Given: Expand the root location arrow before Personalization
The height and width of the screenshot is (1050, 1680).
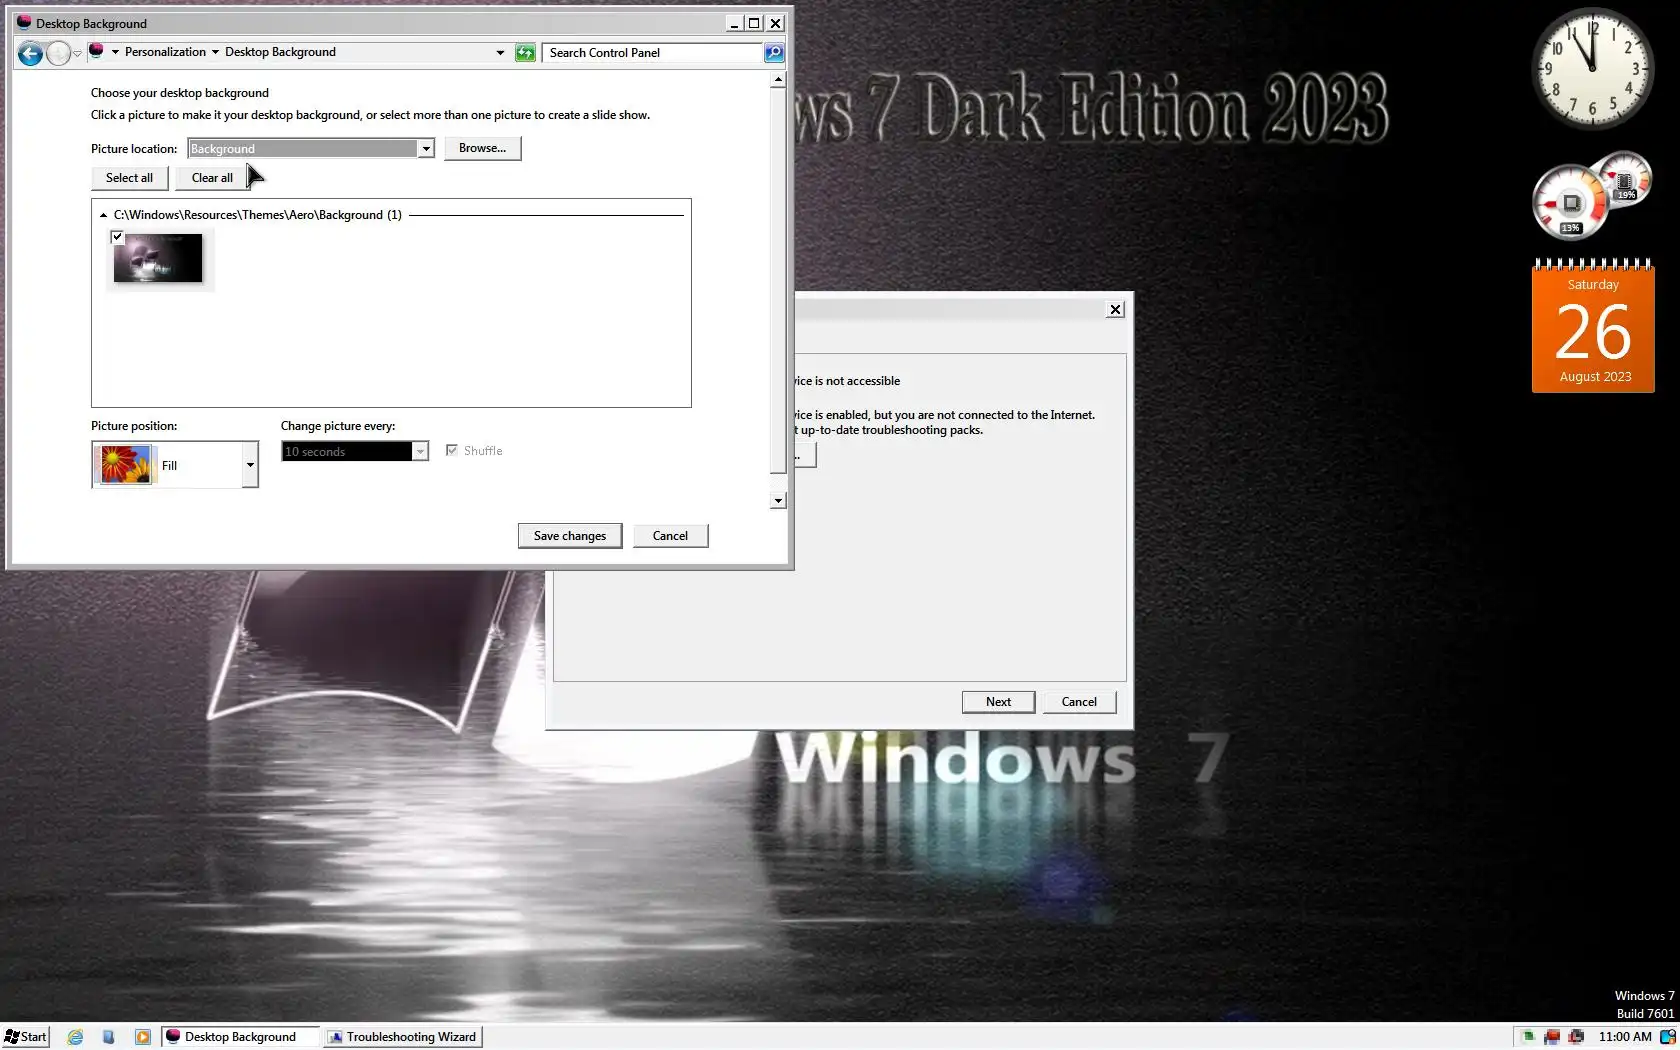Looking at the screenshot, I should (x=115, y=52).
